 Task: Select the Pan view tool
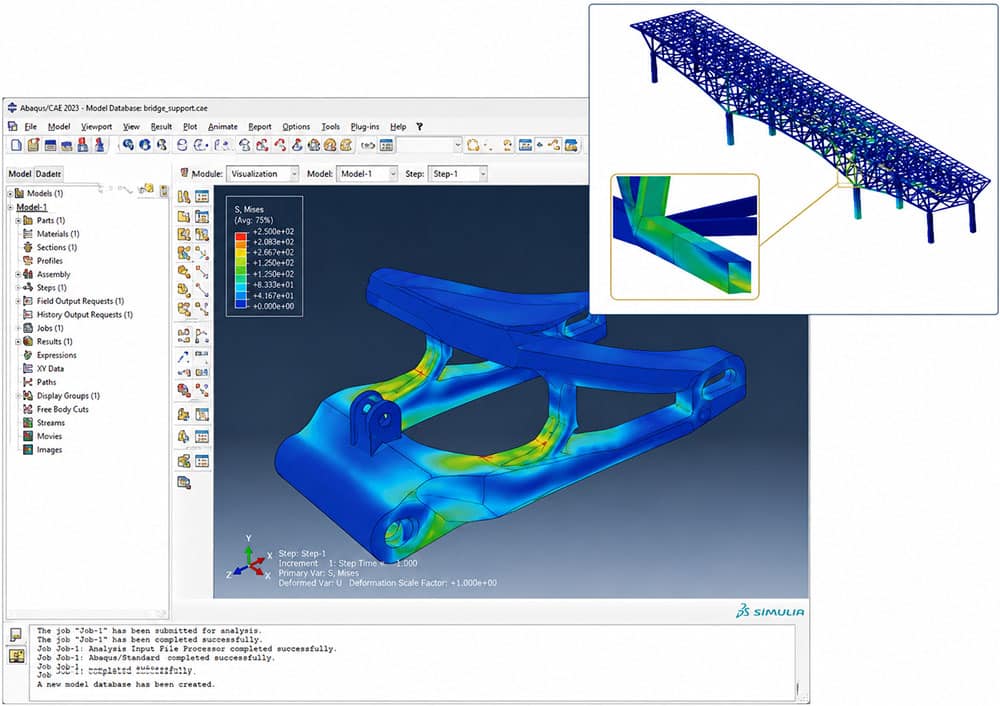tap(128, 145)
